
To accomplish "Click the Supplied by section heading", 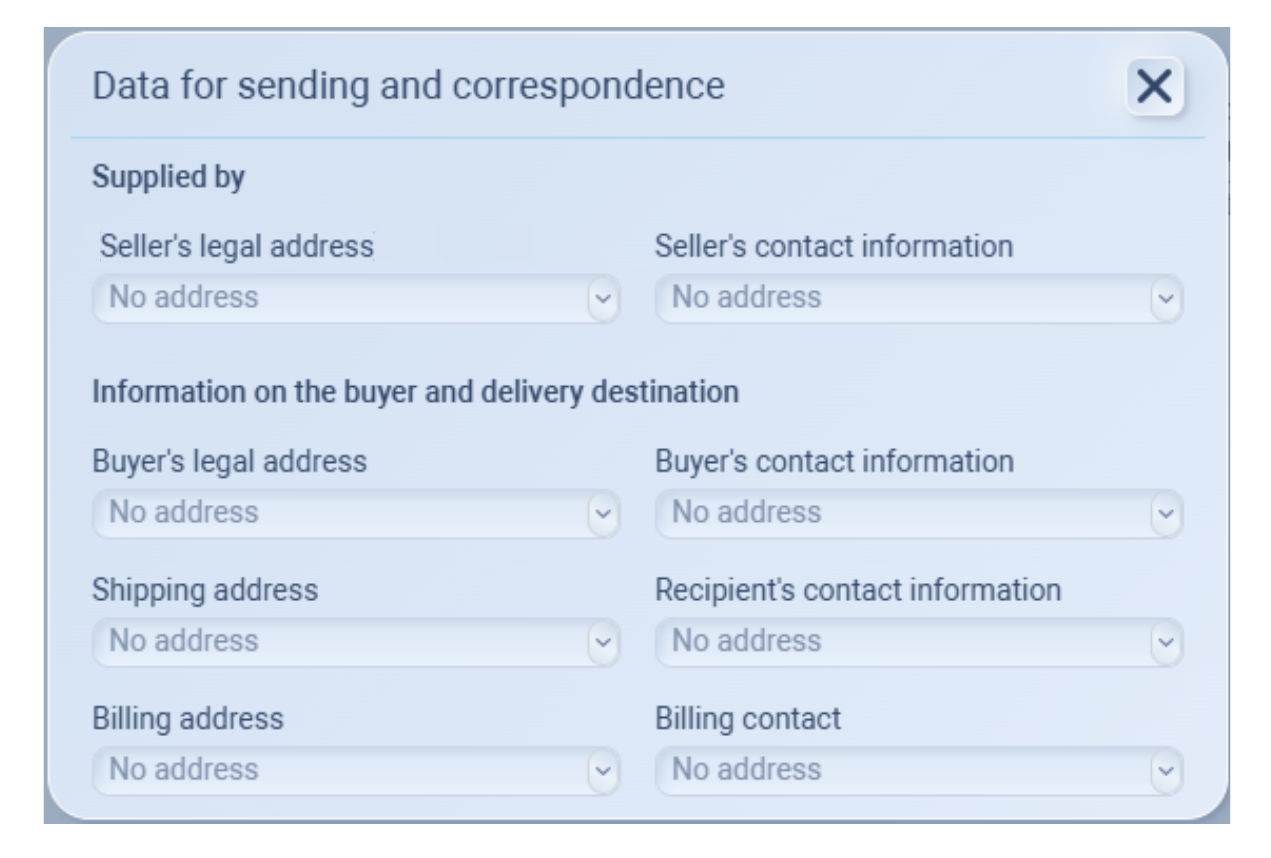I will [168, 178].
